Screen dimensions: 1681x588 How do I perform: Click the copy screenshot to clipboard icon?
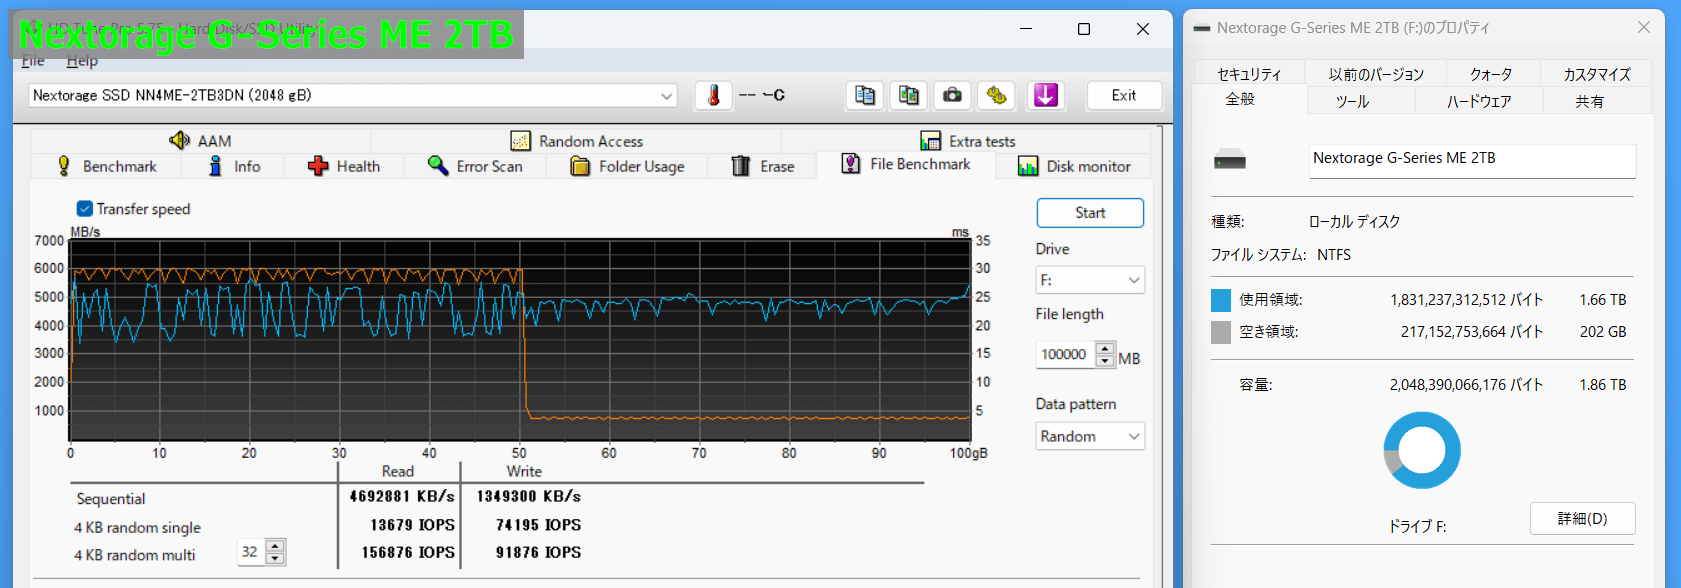908,95
